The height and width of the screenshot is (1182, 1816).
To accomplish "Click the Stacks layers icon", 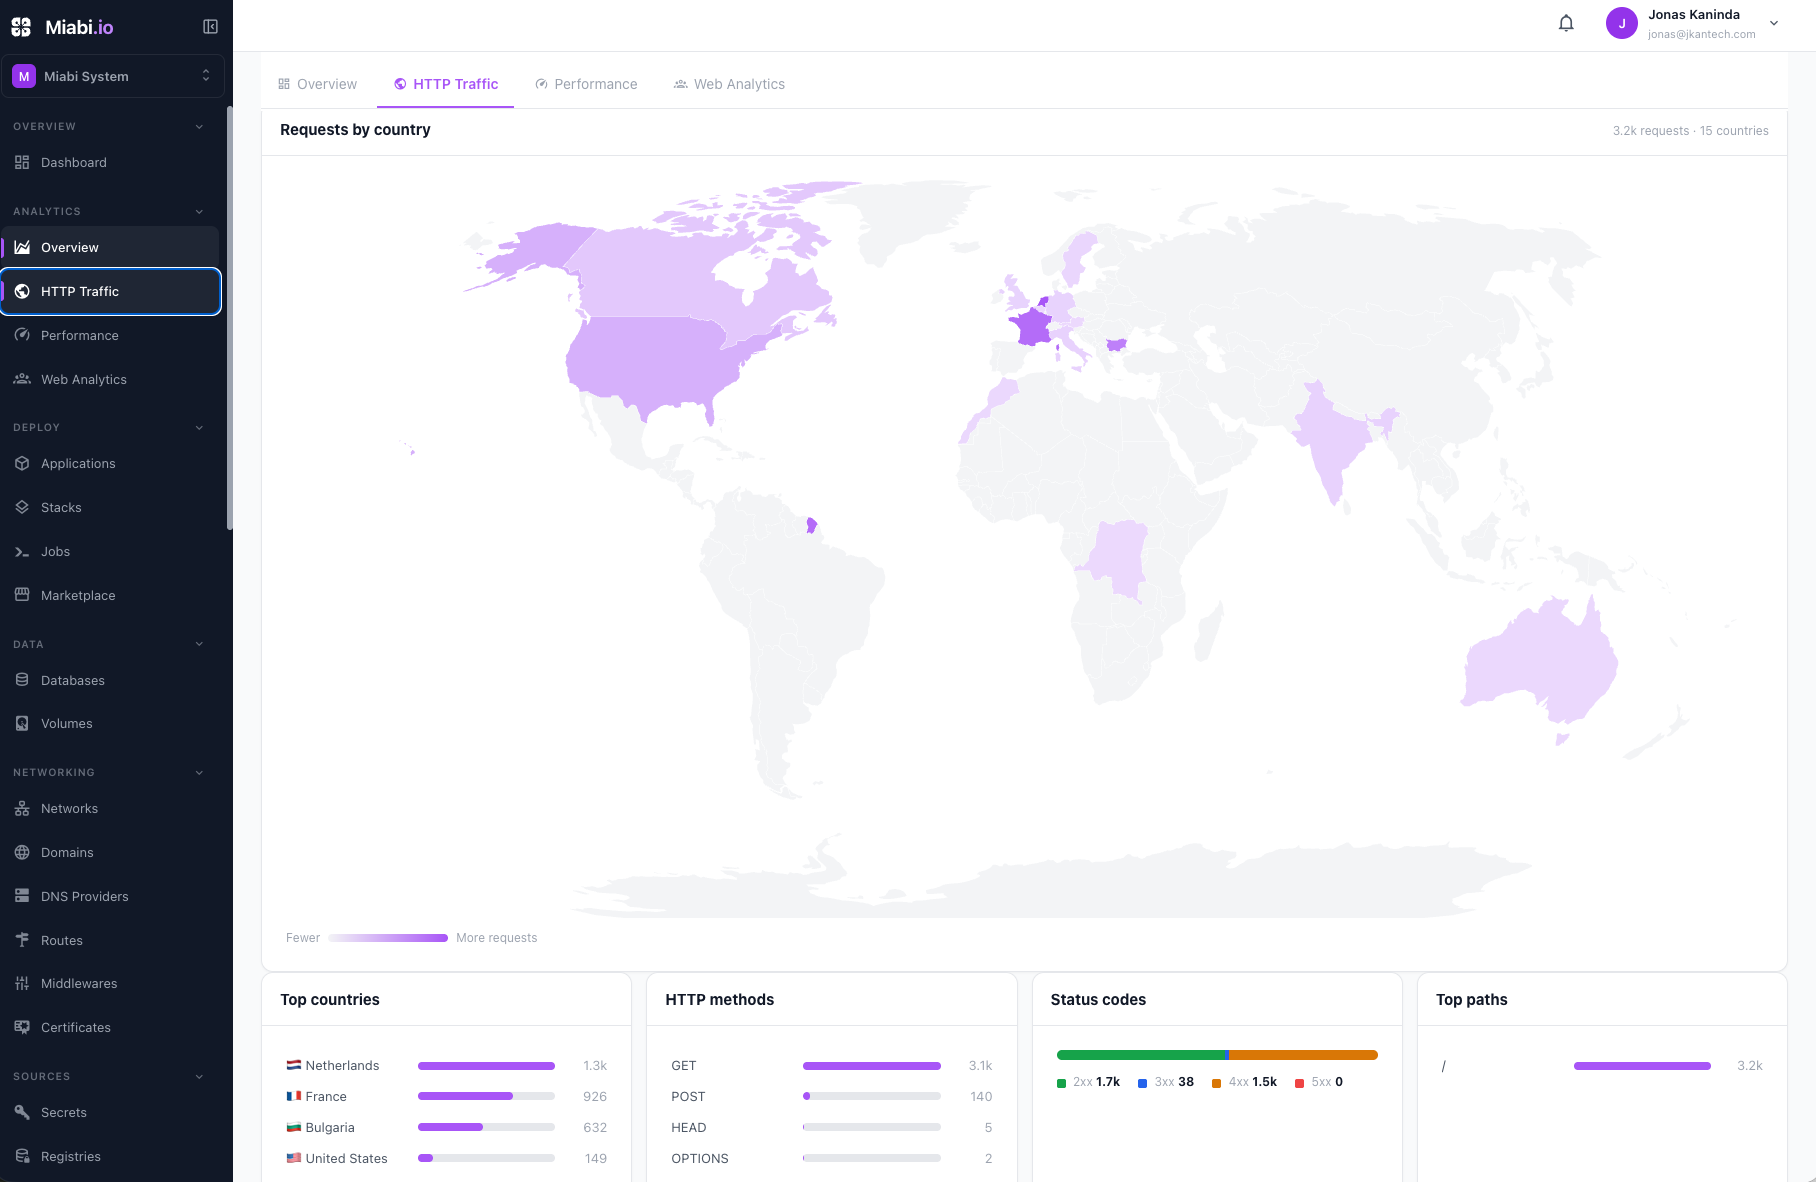I will (22, 507).
